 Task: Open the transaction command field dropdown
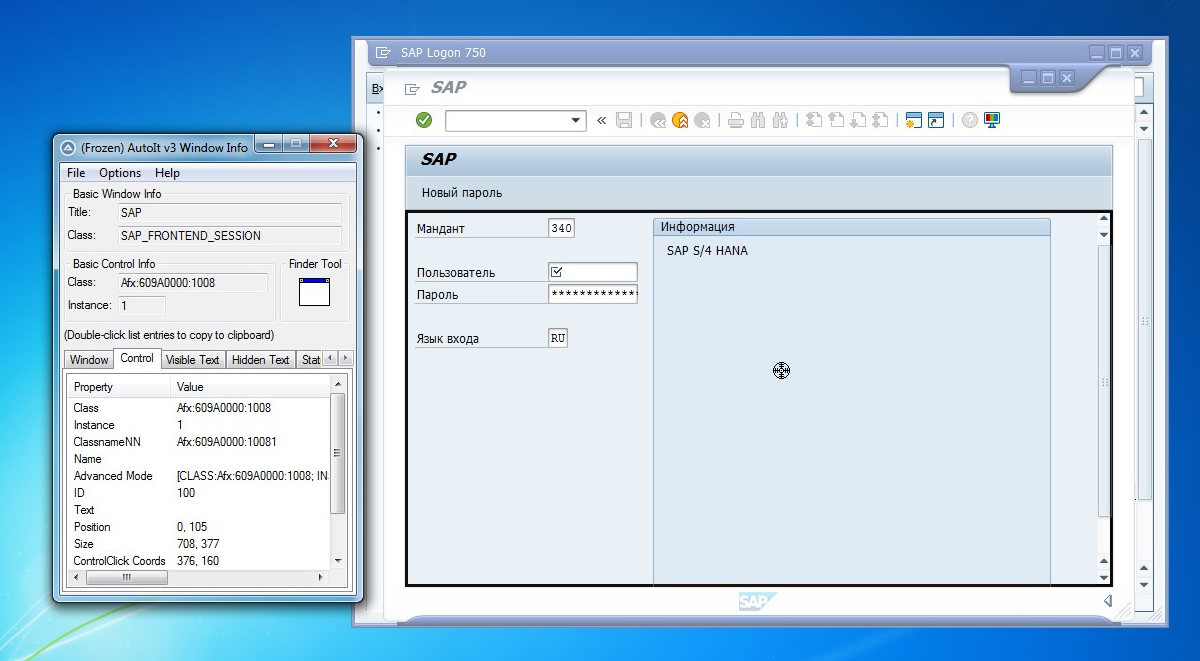(576, 120)
